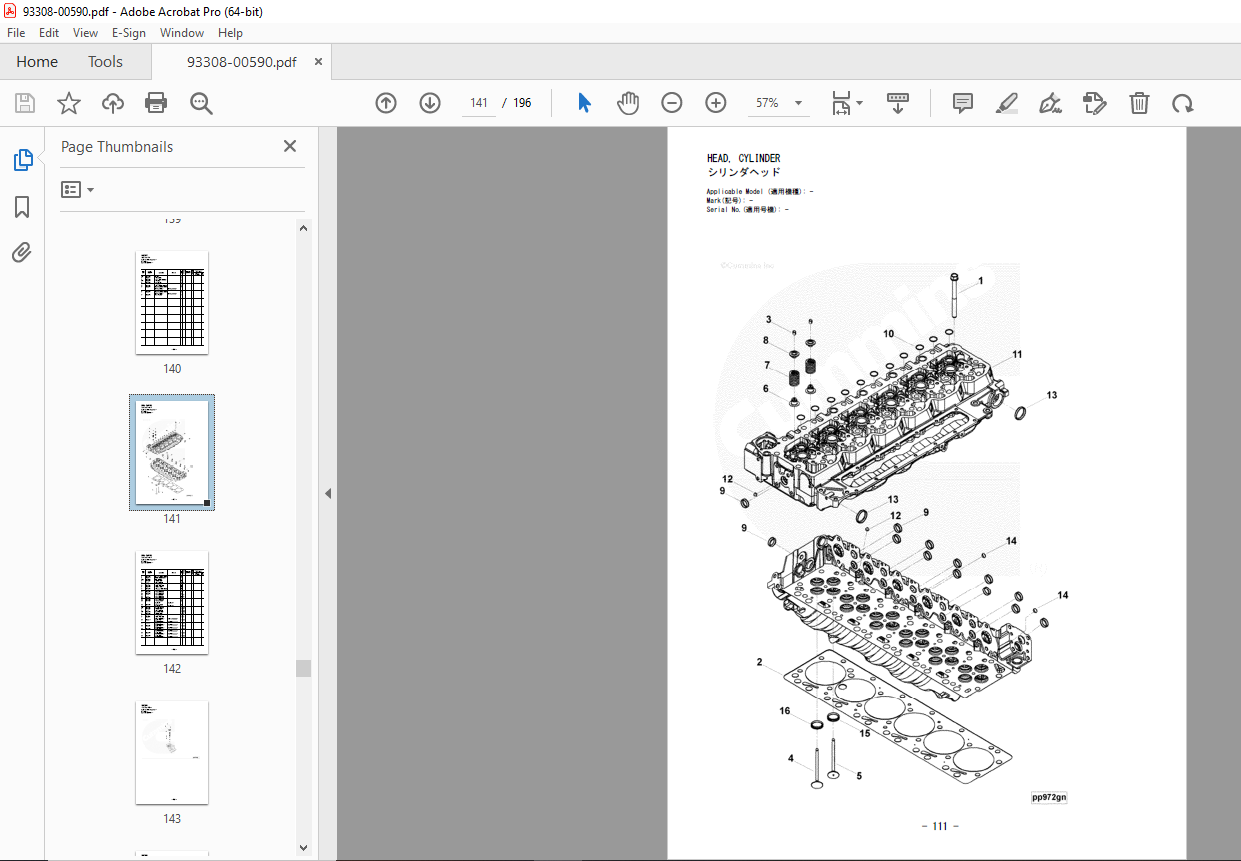Click the total page count 196
Image resolution: width=1241 pixels, height=861 pixels.
(x=522, y=103)
